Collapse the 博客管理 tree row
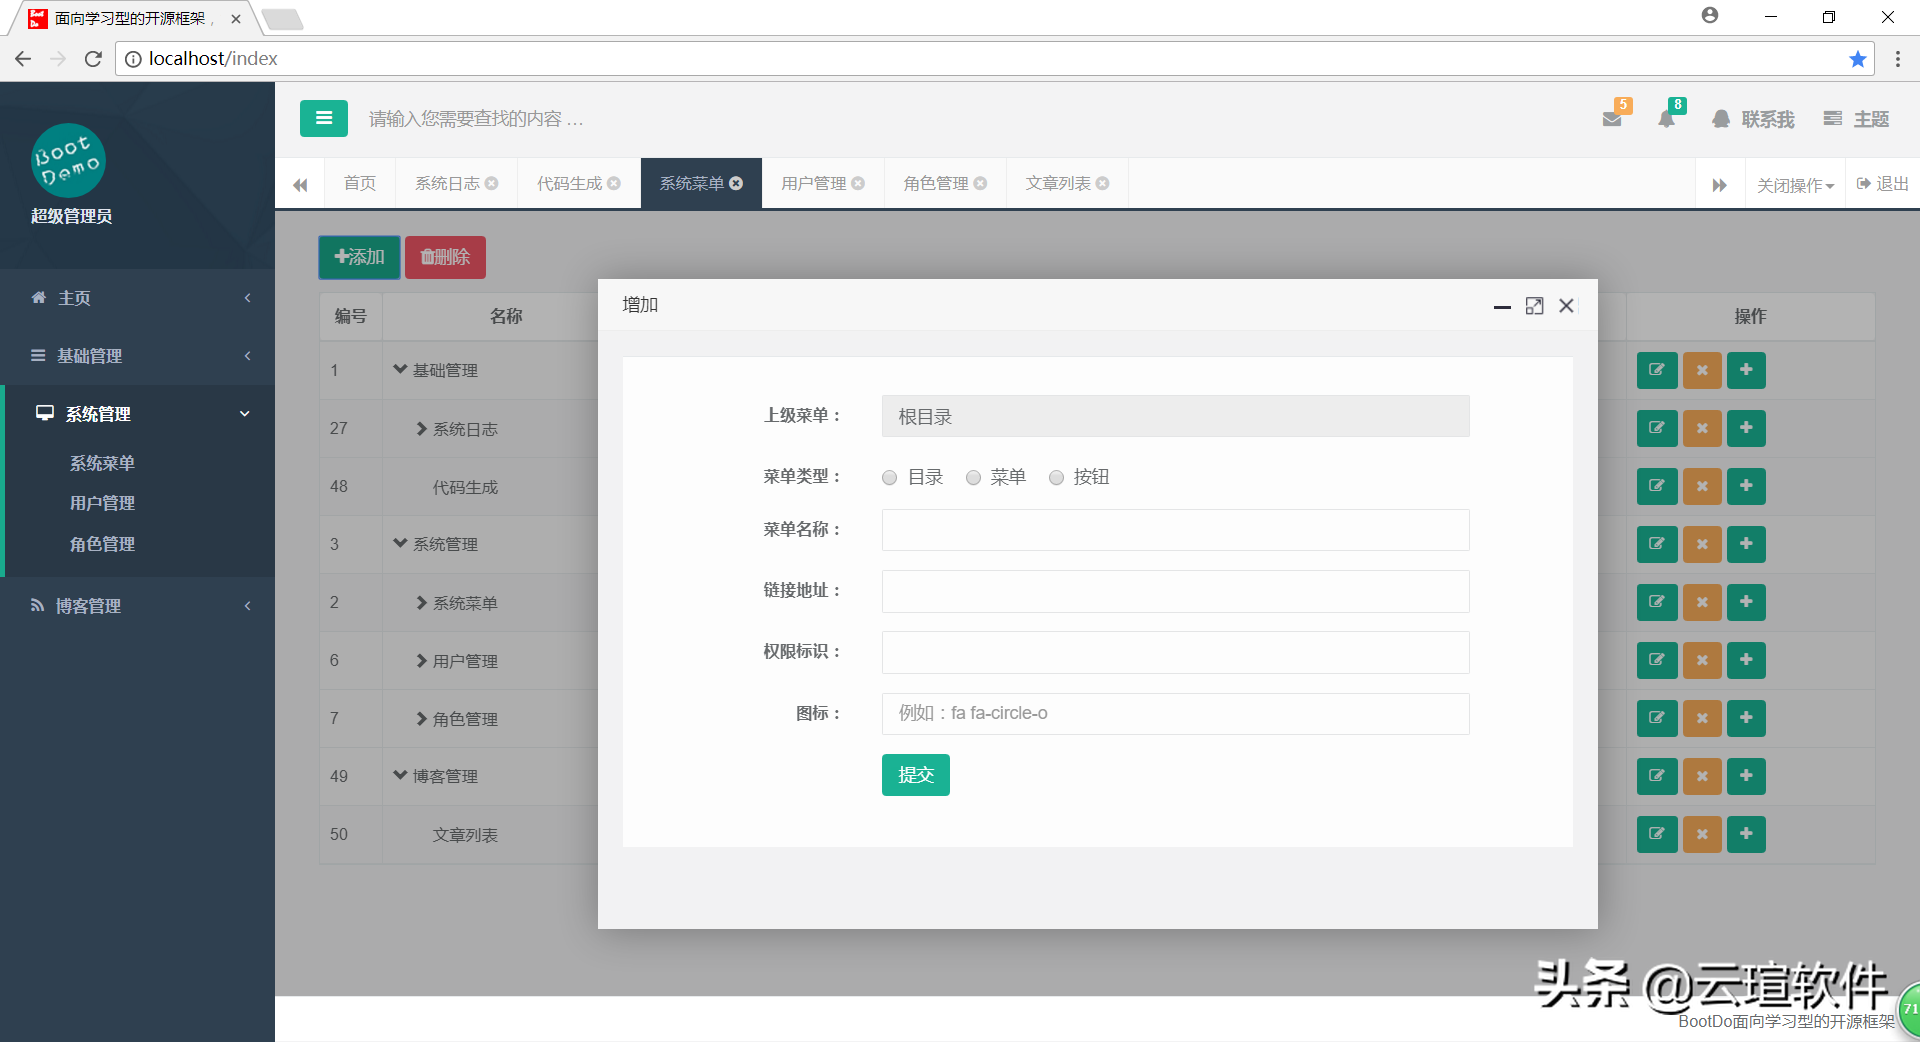The image size is (1920, 1042). pyautogui.click(x=400, y=775)
